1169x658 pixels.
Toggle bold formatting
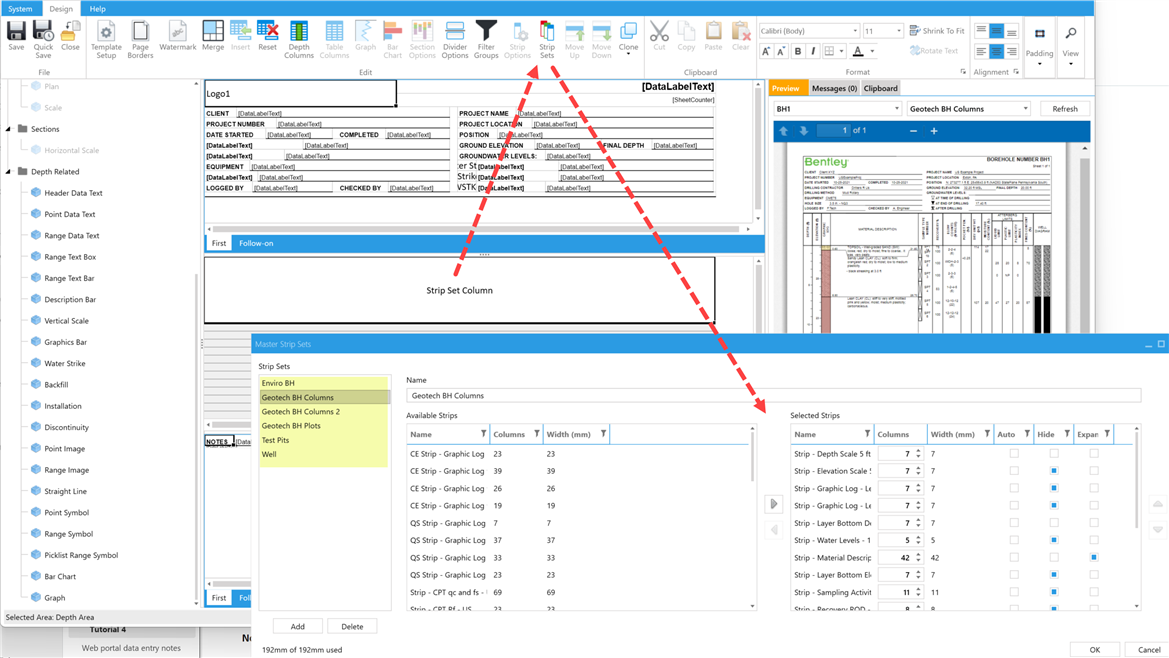click(798, 51)
